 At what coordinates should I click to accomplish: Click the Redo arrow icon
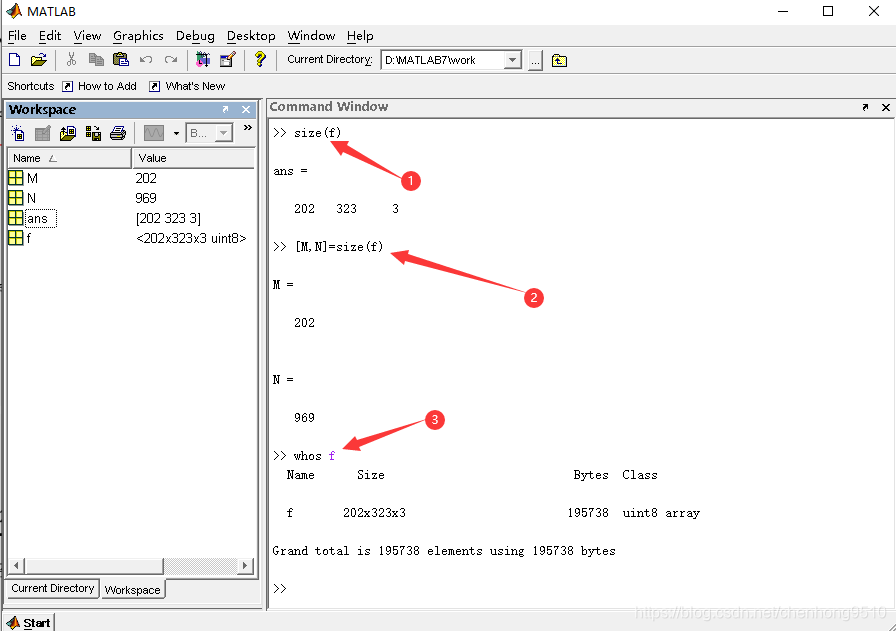pos(171,59)
